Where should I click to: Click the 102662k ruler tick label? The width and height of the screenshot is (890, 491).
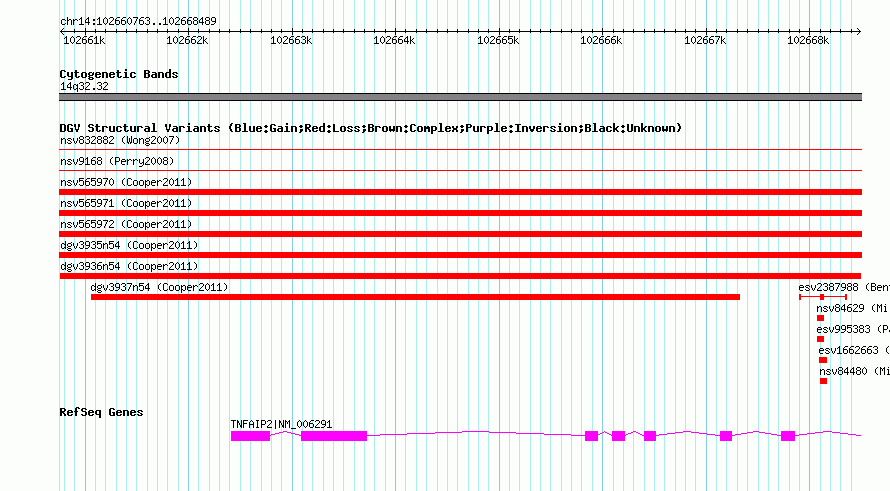187,40
